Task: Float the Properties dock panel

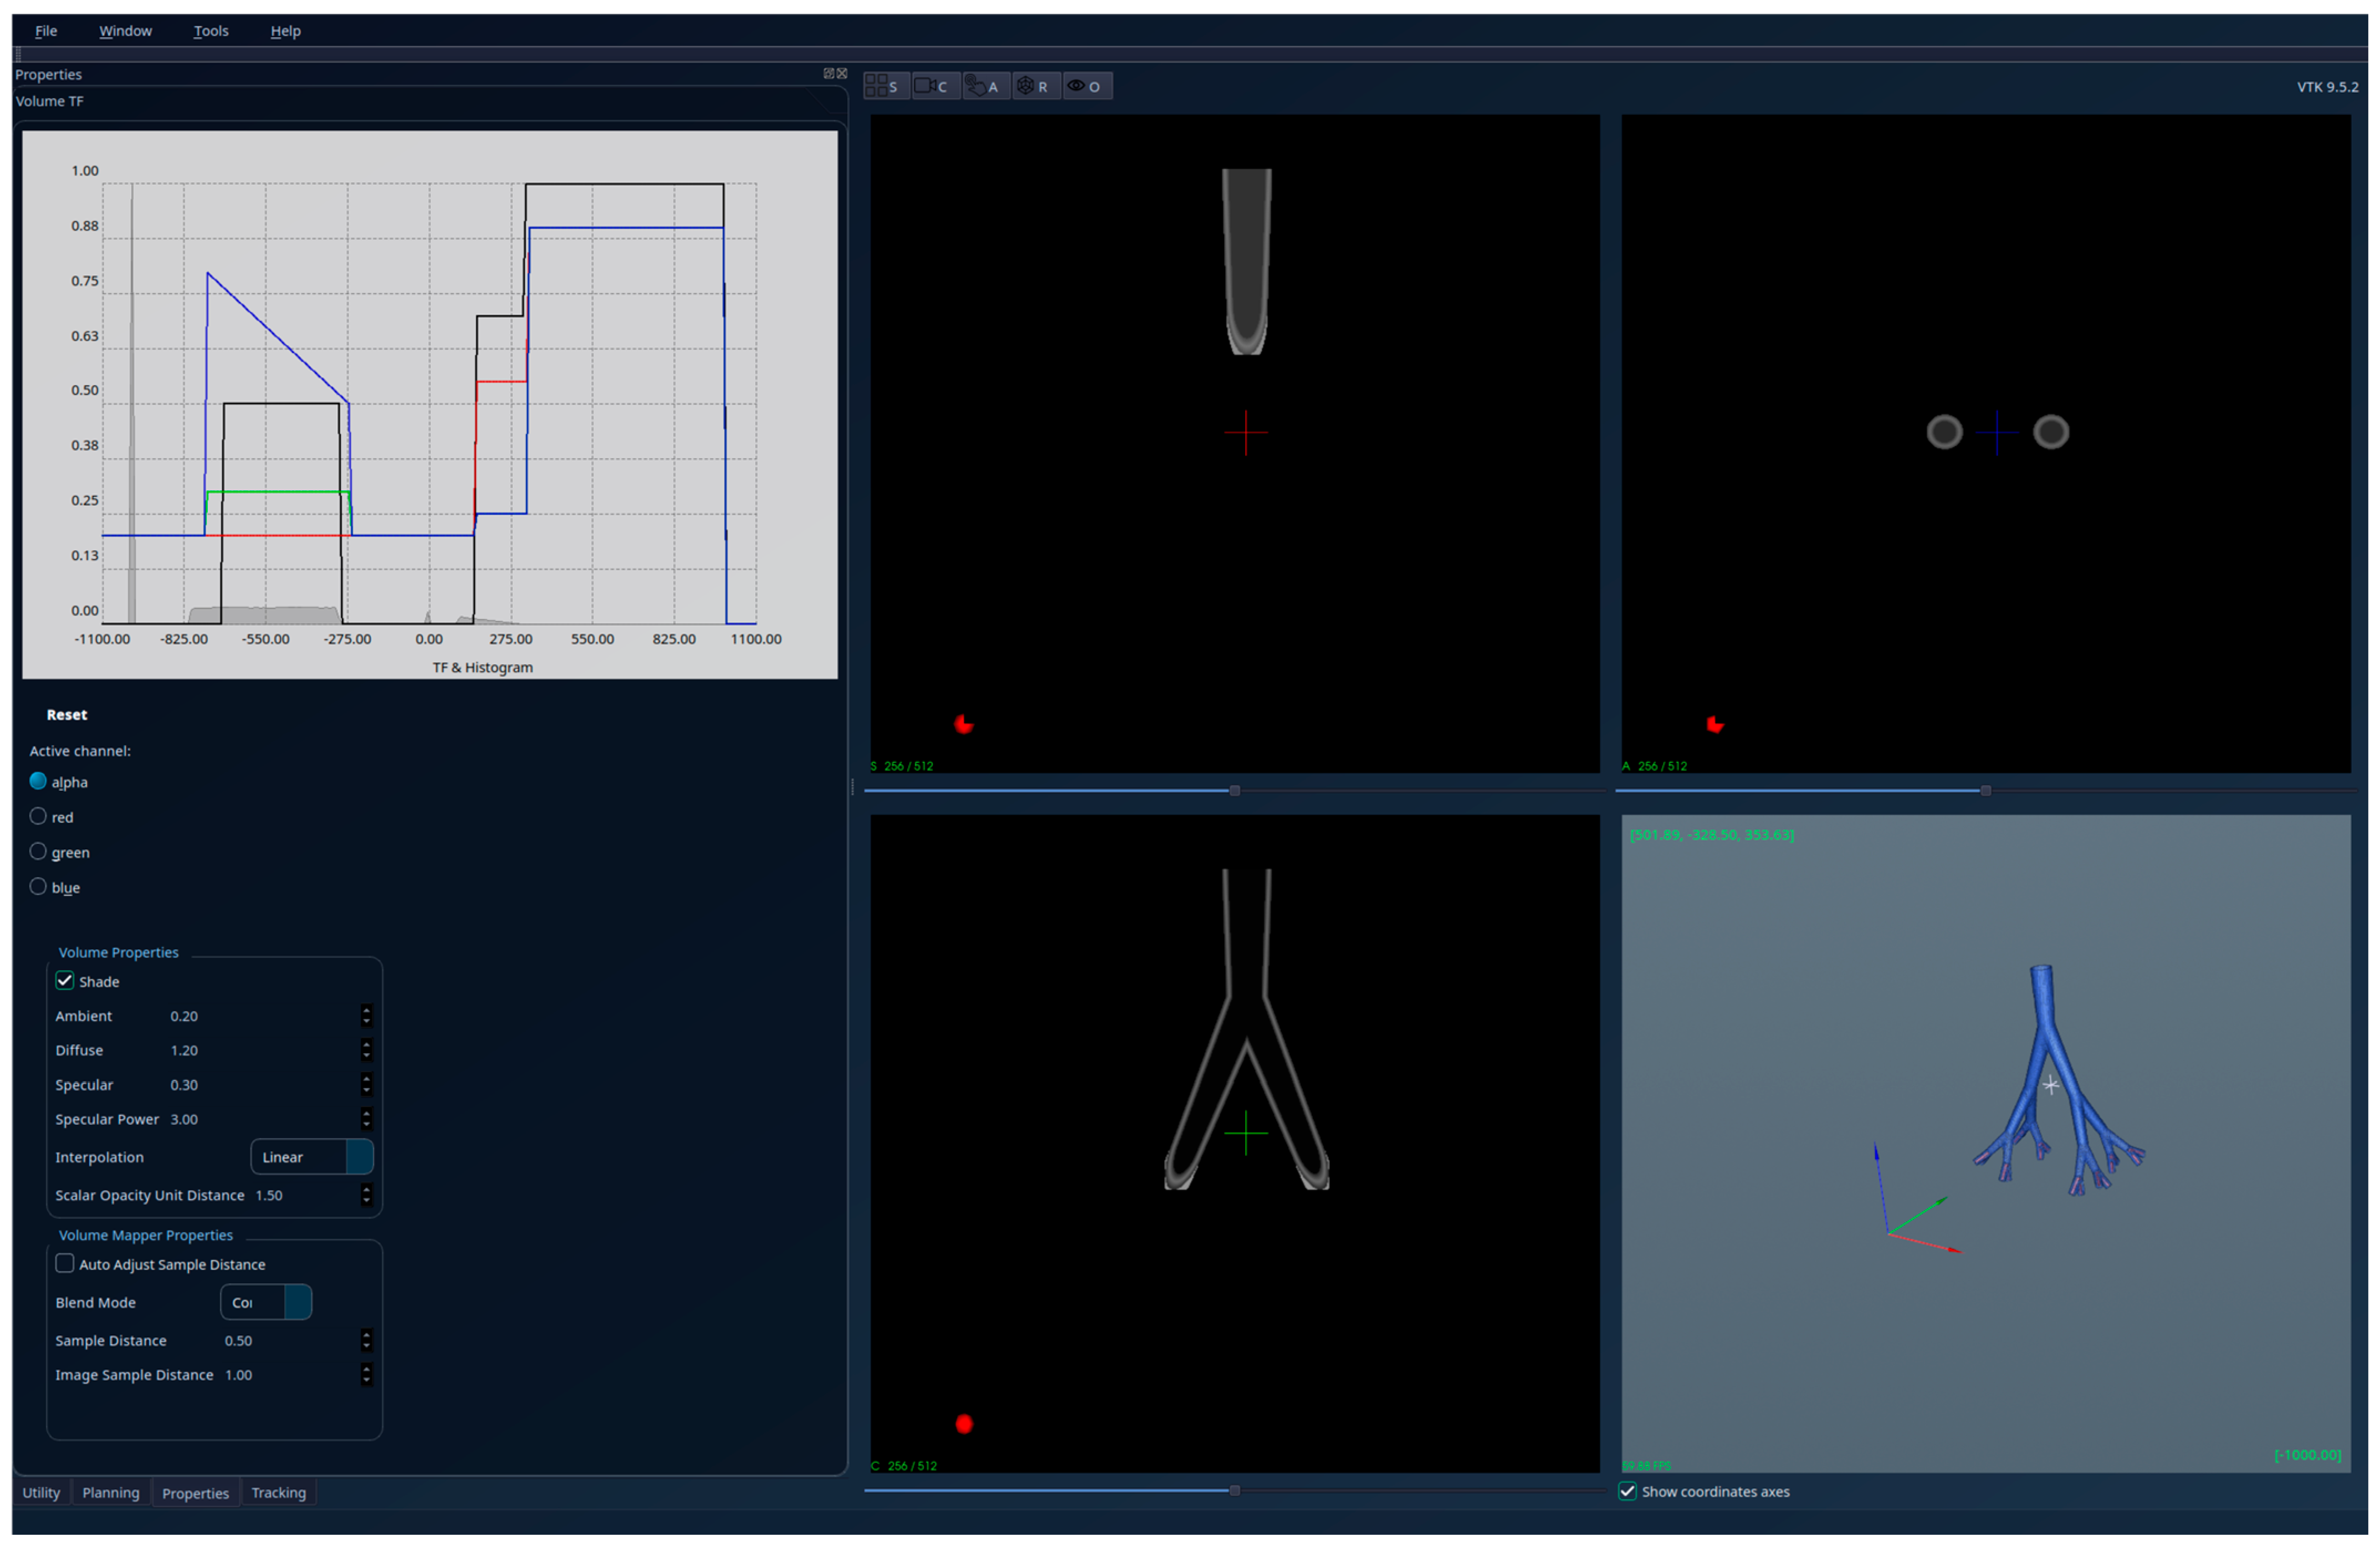Action: pos(828,73)
